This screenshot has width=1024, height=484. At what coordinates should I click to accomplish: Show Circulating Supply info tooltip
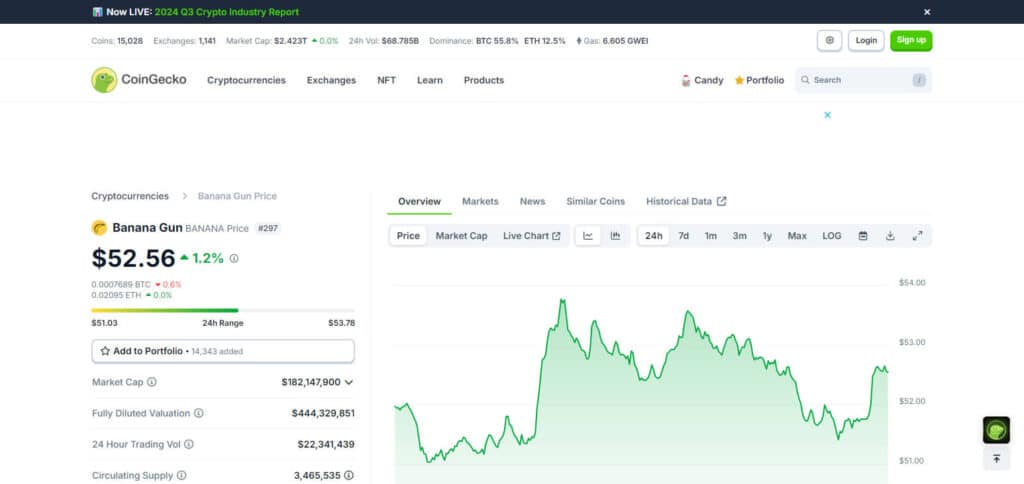[182, 476]
